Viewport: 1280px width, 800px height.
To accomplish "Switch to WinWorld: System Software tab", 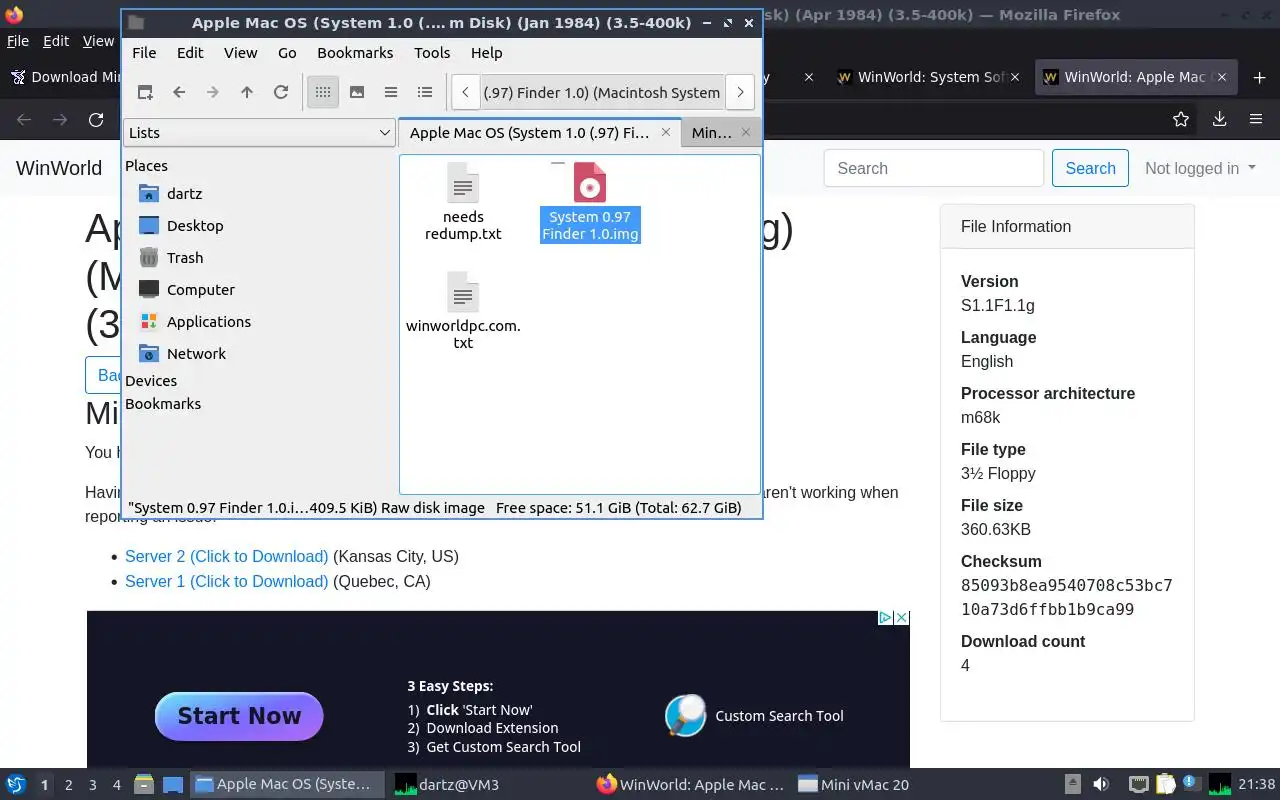I will pos(930,77).
